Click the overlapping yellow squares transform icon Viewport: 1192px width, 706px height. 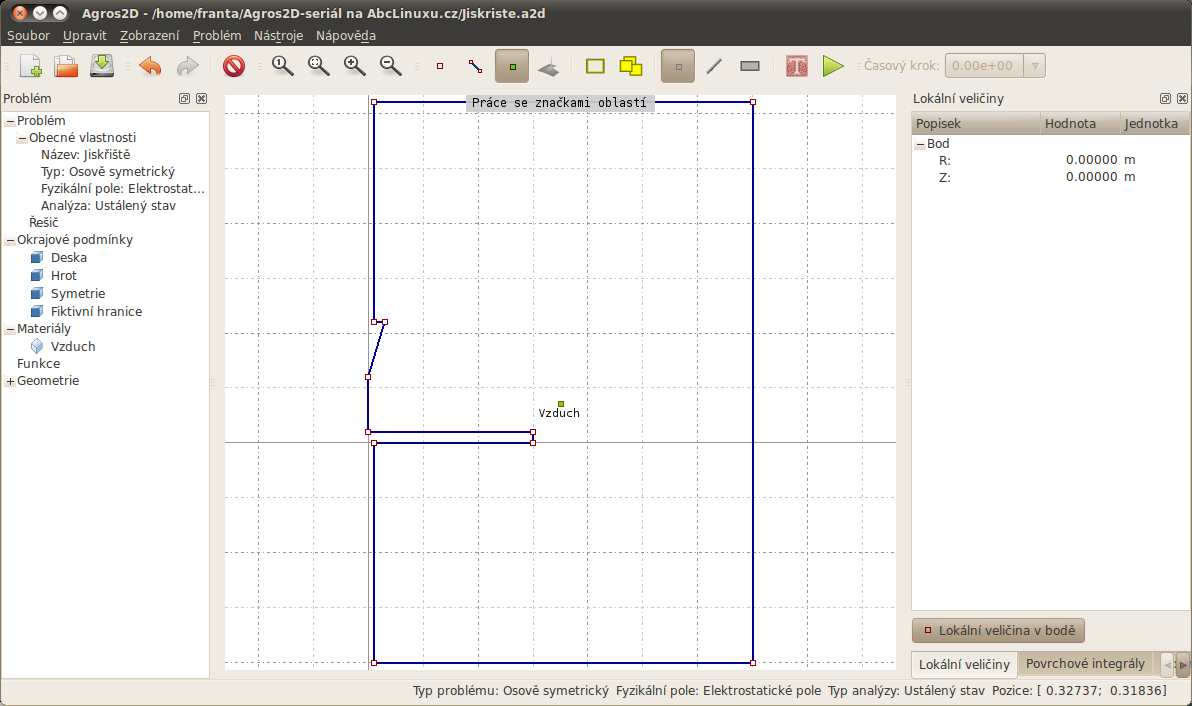point(631,66)
